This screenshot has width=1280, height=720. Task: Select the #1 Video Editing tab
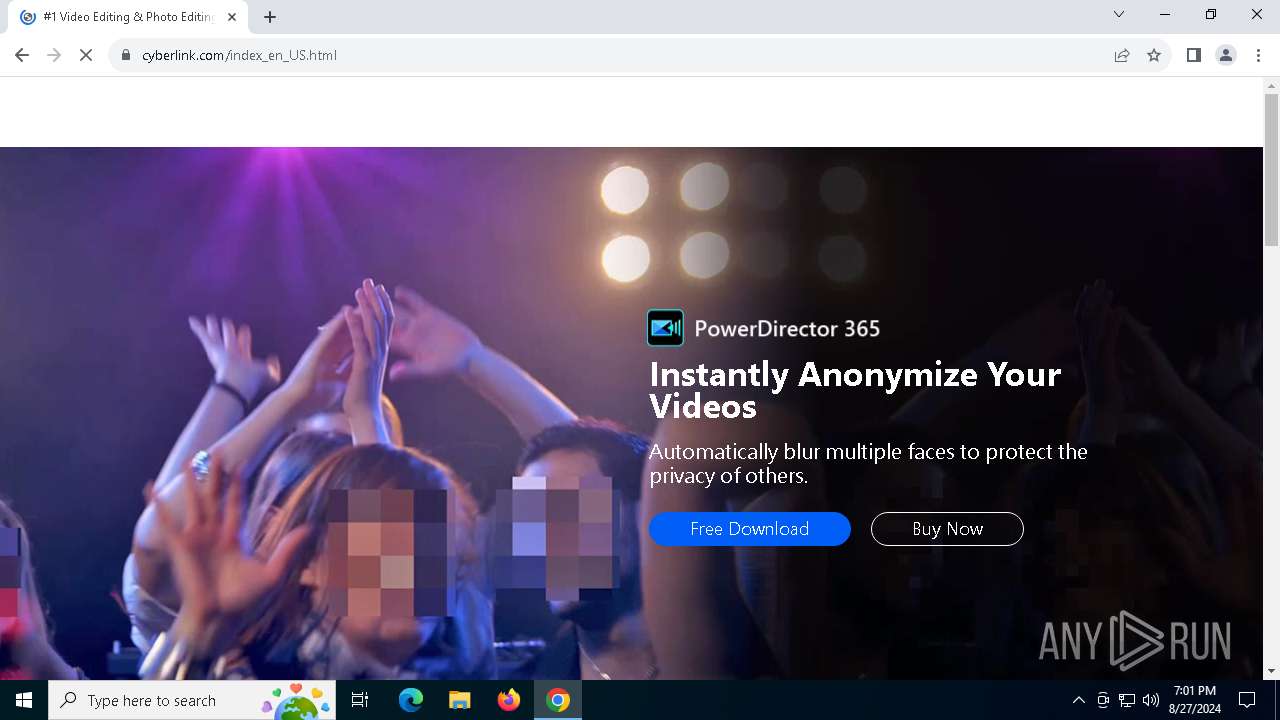128,17
